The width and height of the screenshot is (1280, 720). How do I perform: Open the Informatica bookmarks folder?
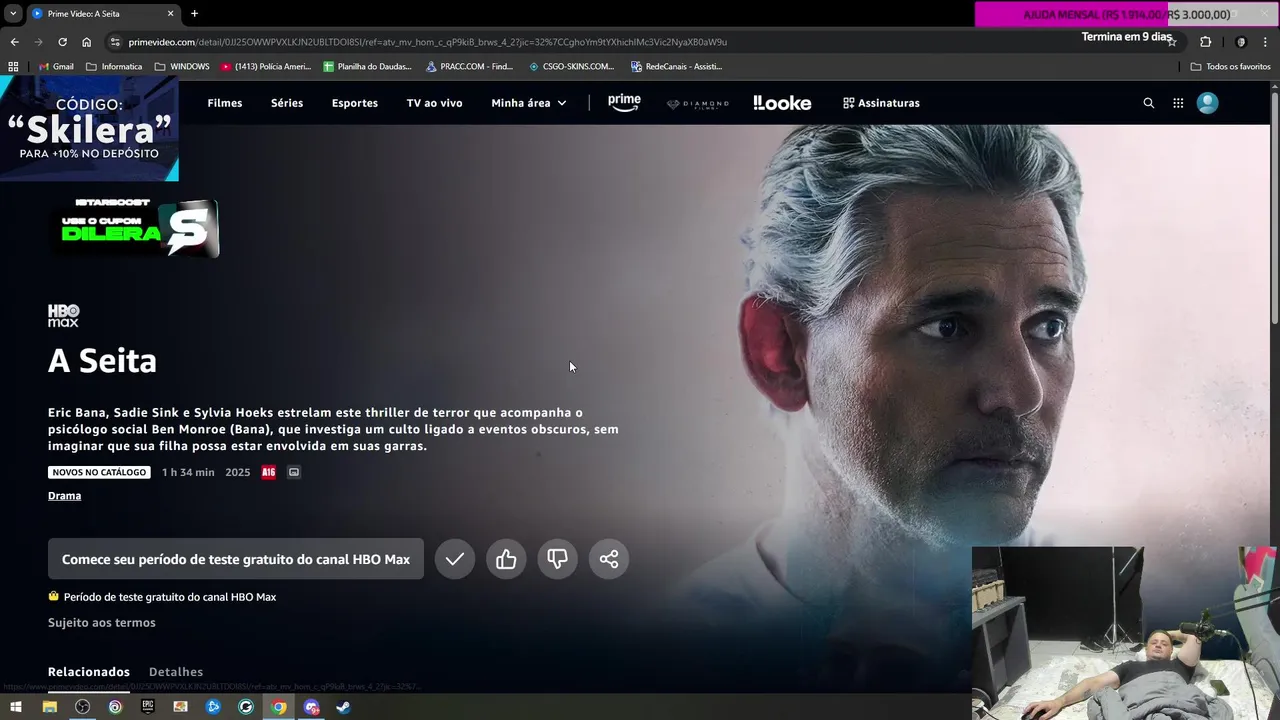tap(114, 67)
